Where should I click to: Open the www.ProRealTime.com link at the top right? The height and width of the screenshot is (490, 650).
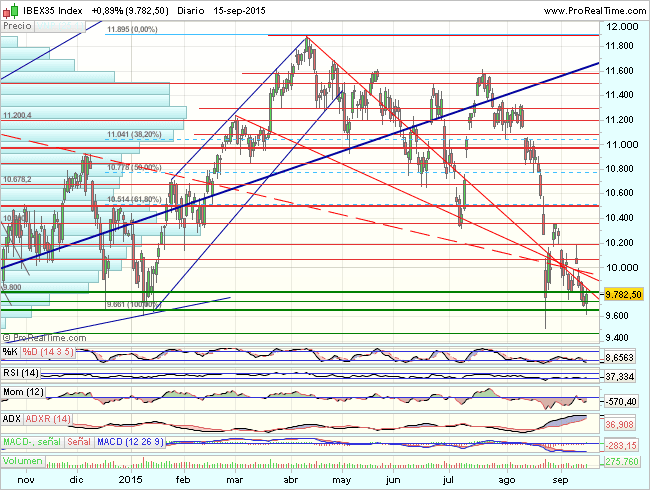click(x=595, y=11)
